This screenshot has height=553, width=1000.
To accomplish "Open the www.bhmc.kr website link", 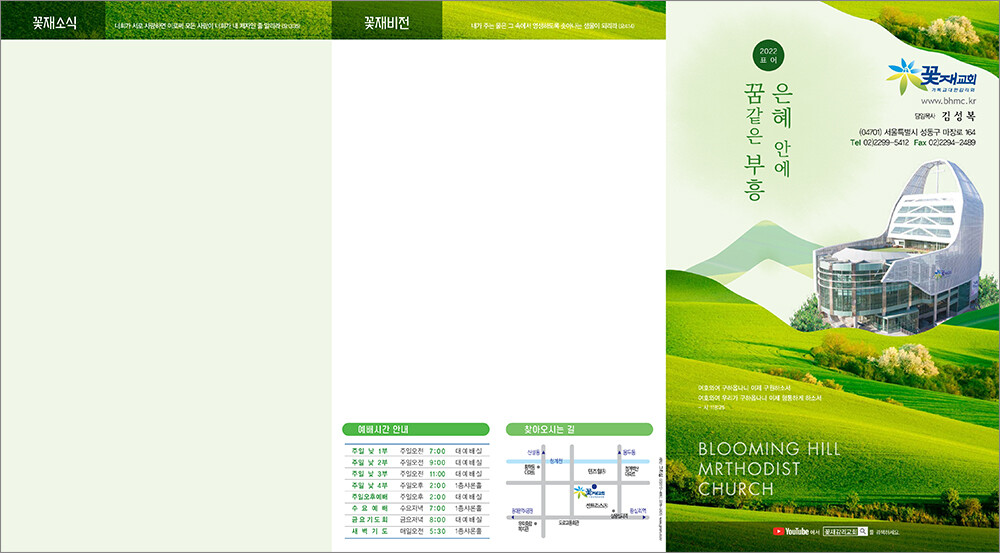I will click(x=947, y=101).
